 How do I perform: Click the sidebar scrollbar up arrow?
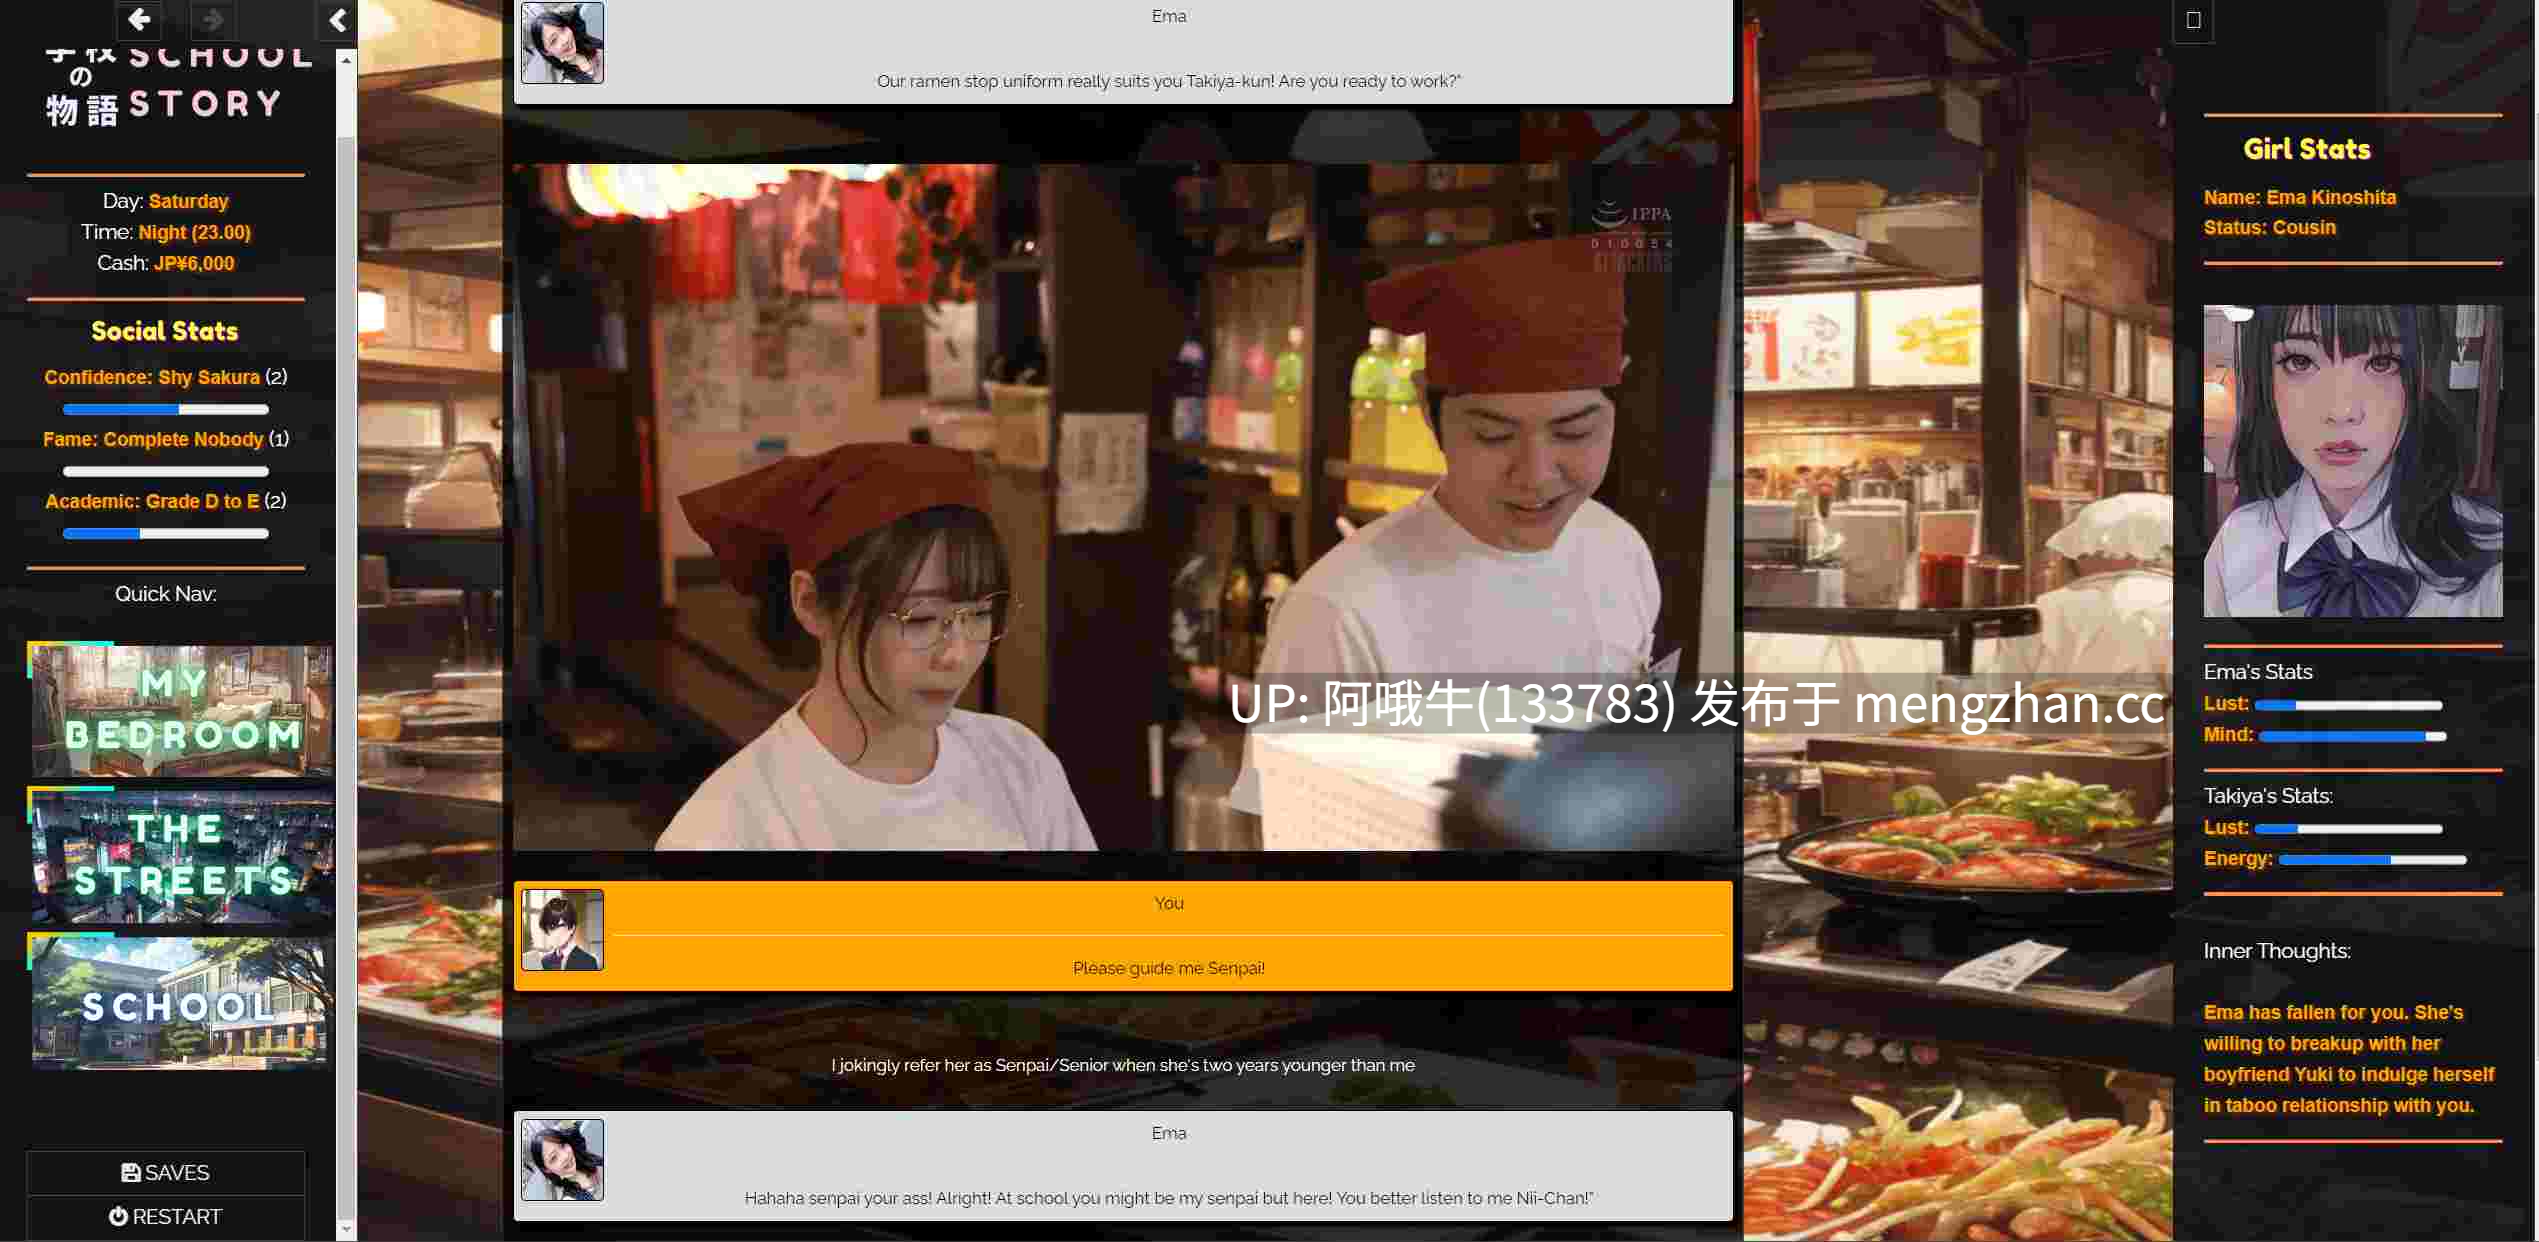[x=346, y=60]
